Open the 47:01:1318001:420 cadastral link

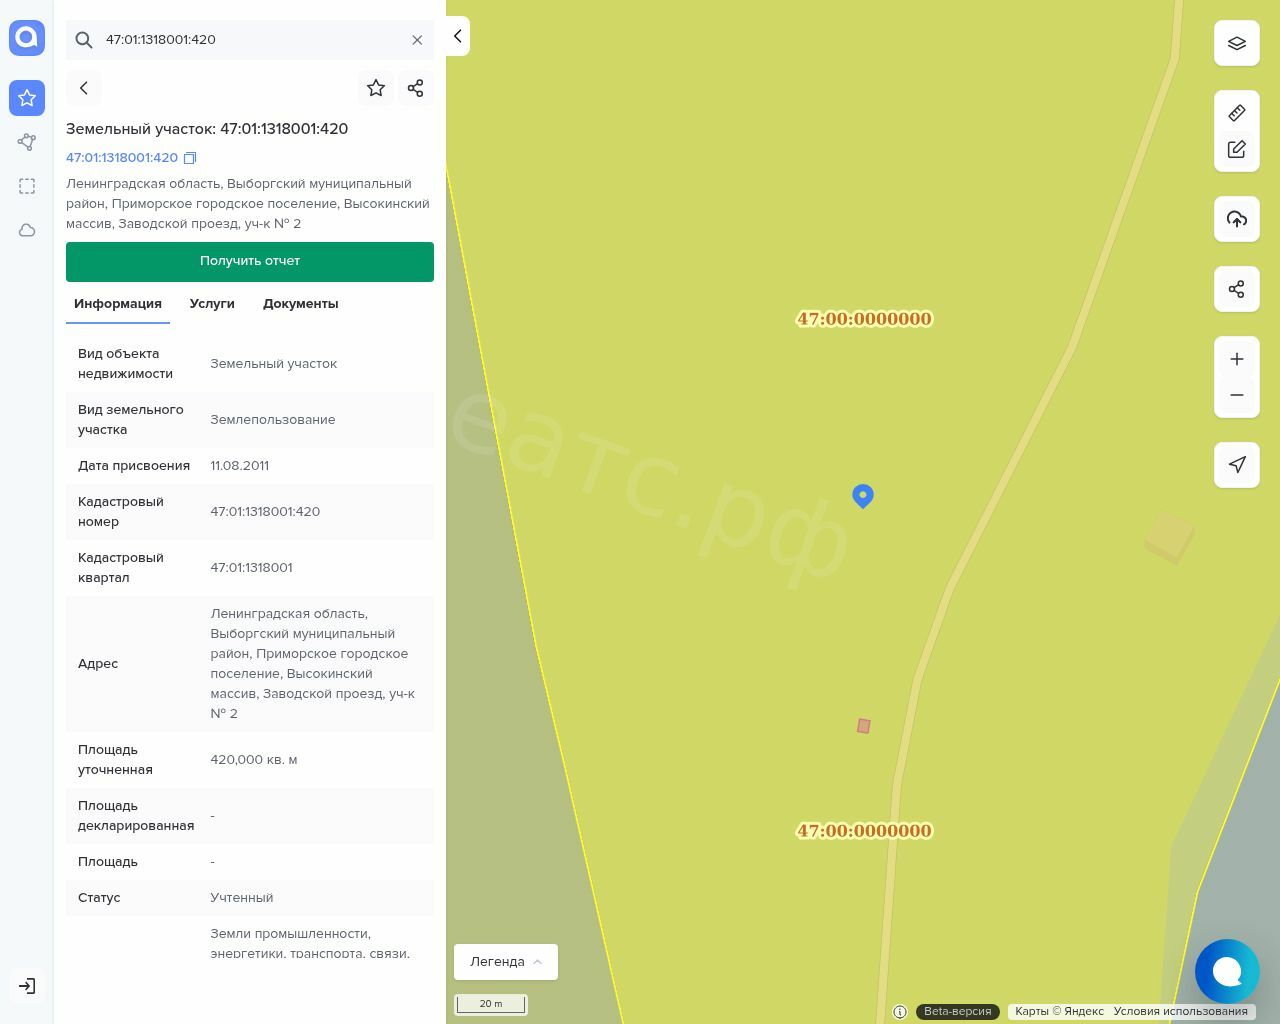pos(122,158)
